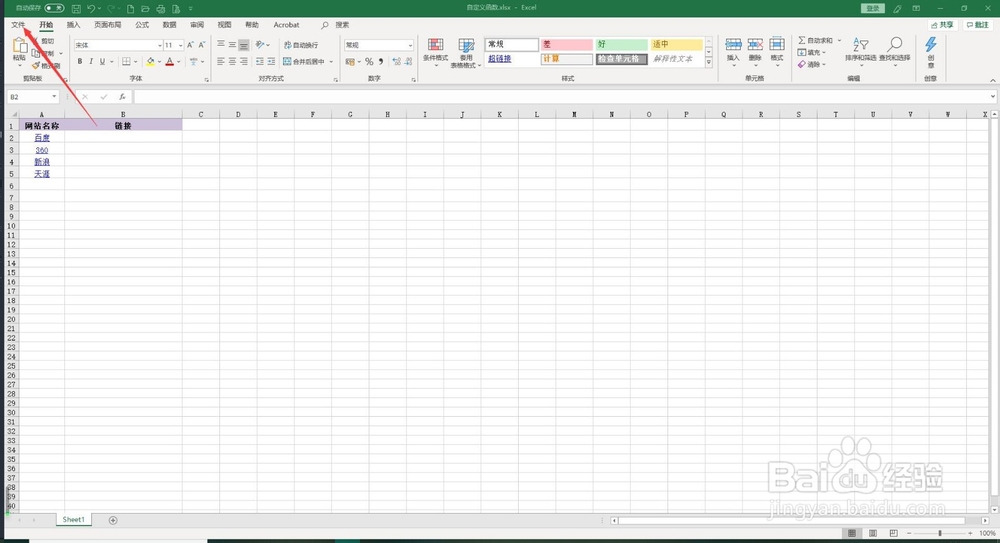Toggle middle vertical alignment
This screenshot has height=543, width=1000.
pyautogui.click(x=232, y=45)
